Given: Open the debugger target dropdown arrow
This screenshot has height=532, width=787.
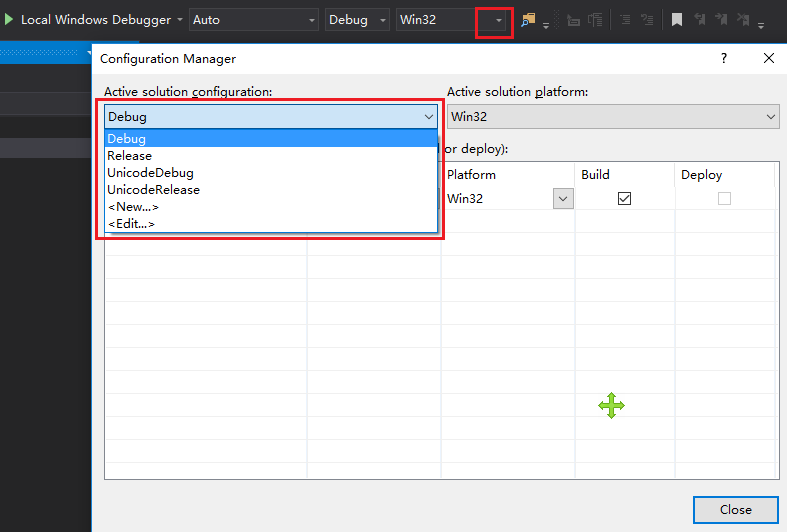Looking at the screenshot, I should (x=180, y=20).
